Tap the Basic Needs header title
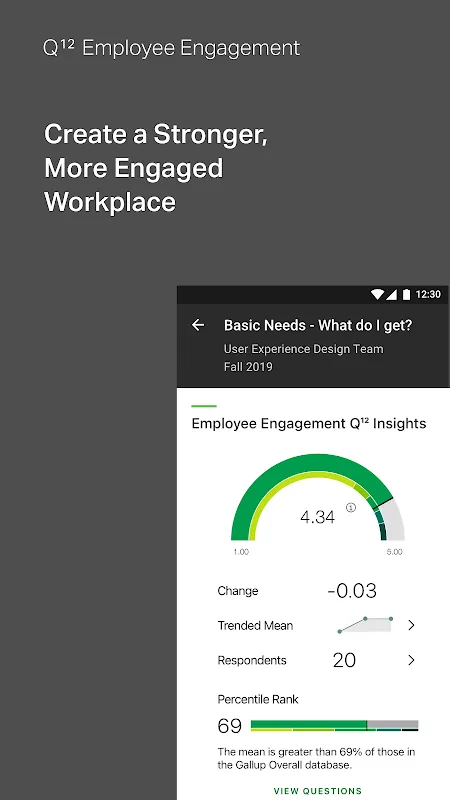The height and width of the screenshot is (800, 450). [x=318, y=326]
